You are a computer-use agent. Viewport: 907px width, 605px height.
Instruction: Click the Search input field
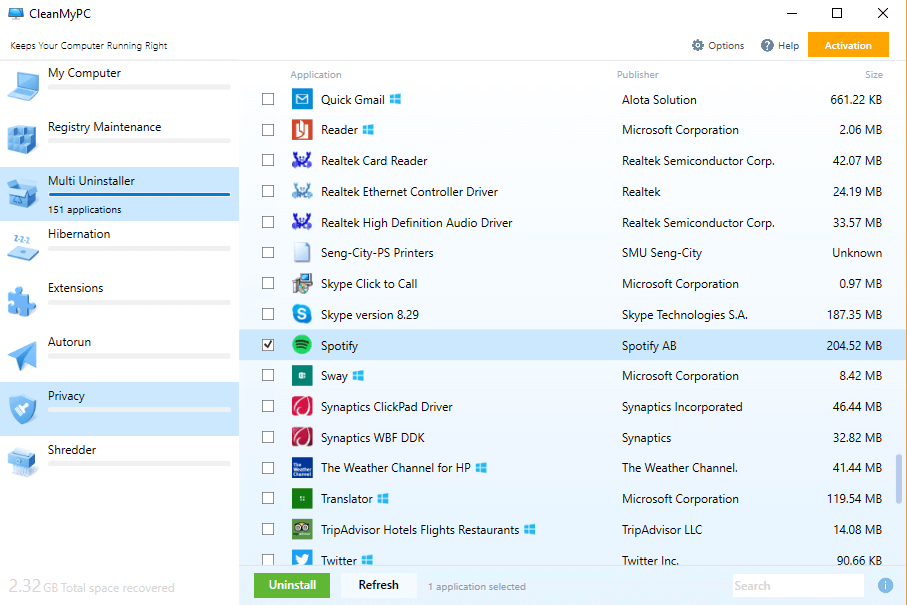pyautogui.click(x=797, y=585)
